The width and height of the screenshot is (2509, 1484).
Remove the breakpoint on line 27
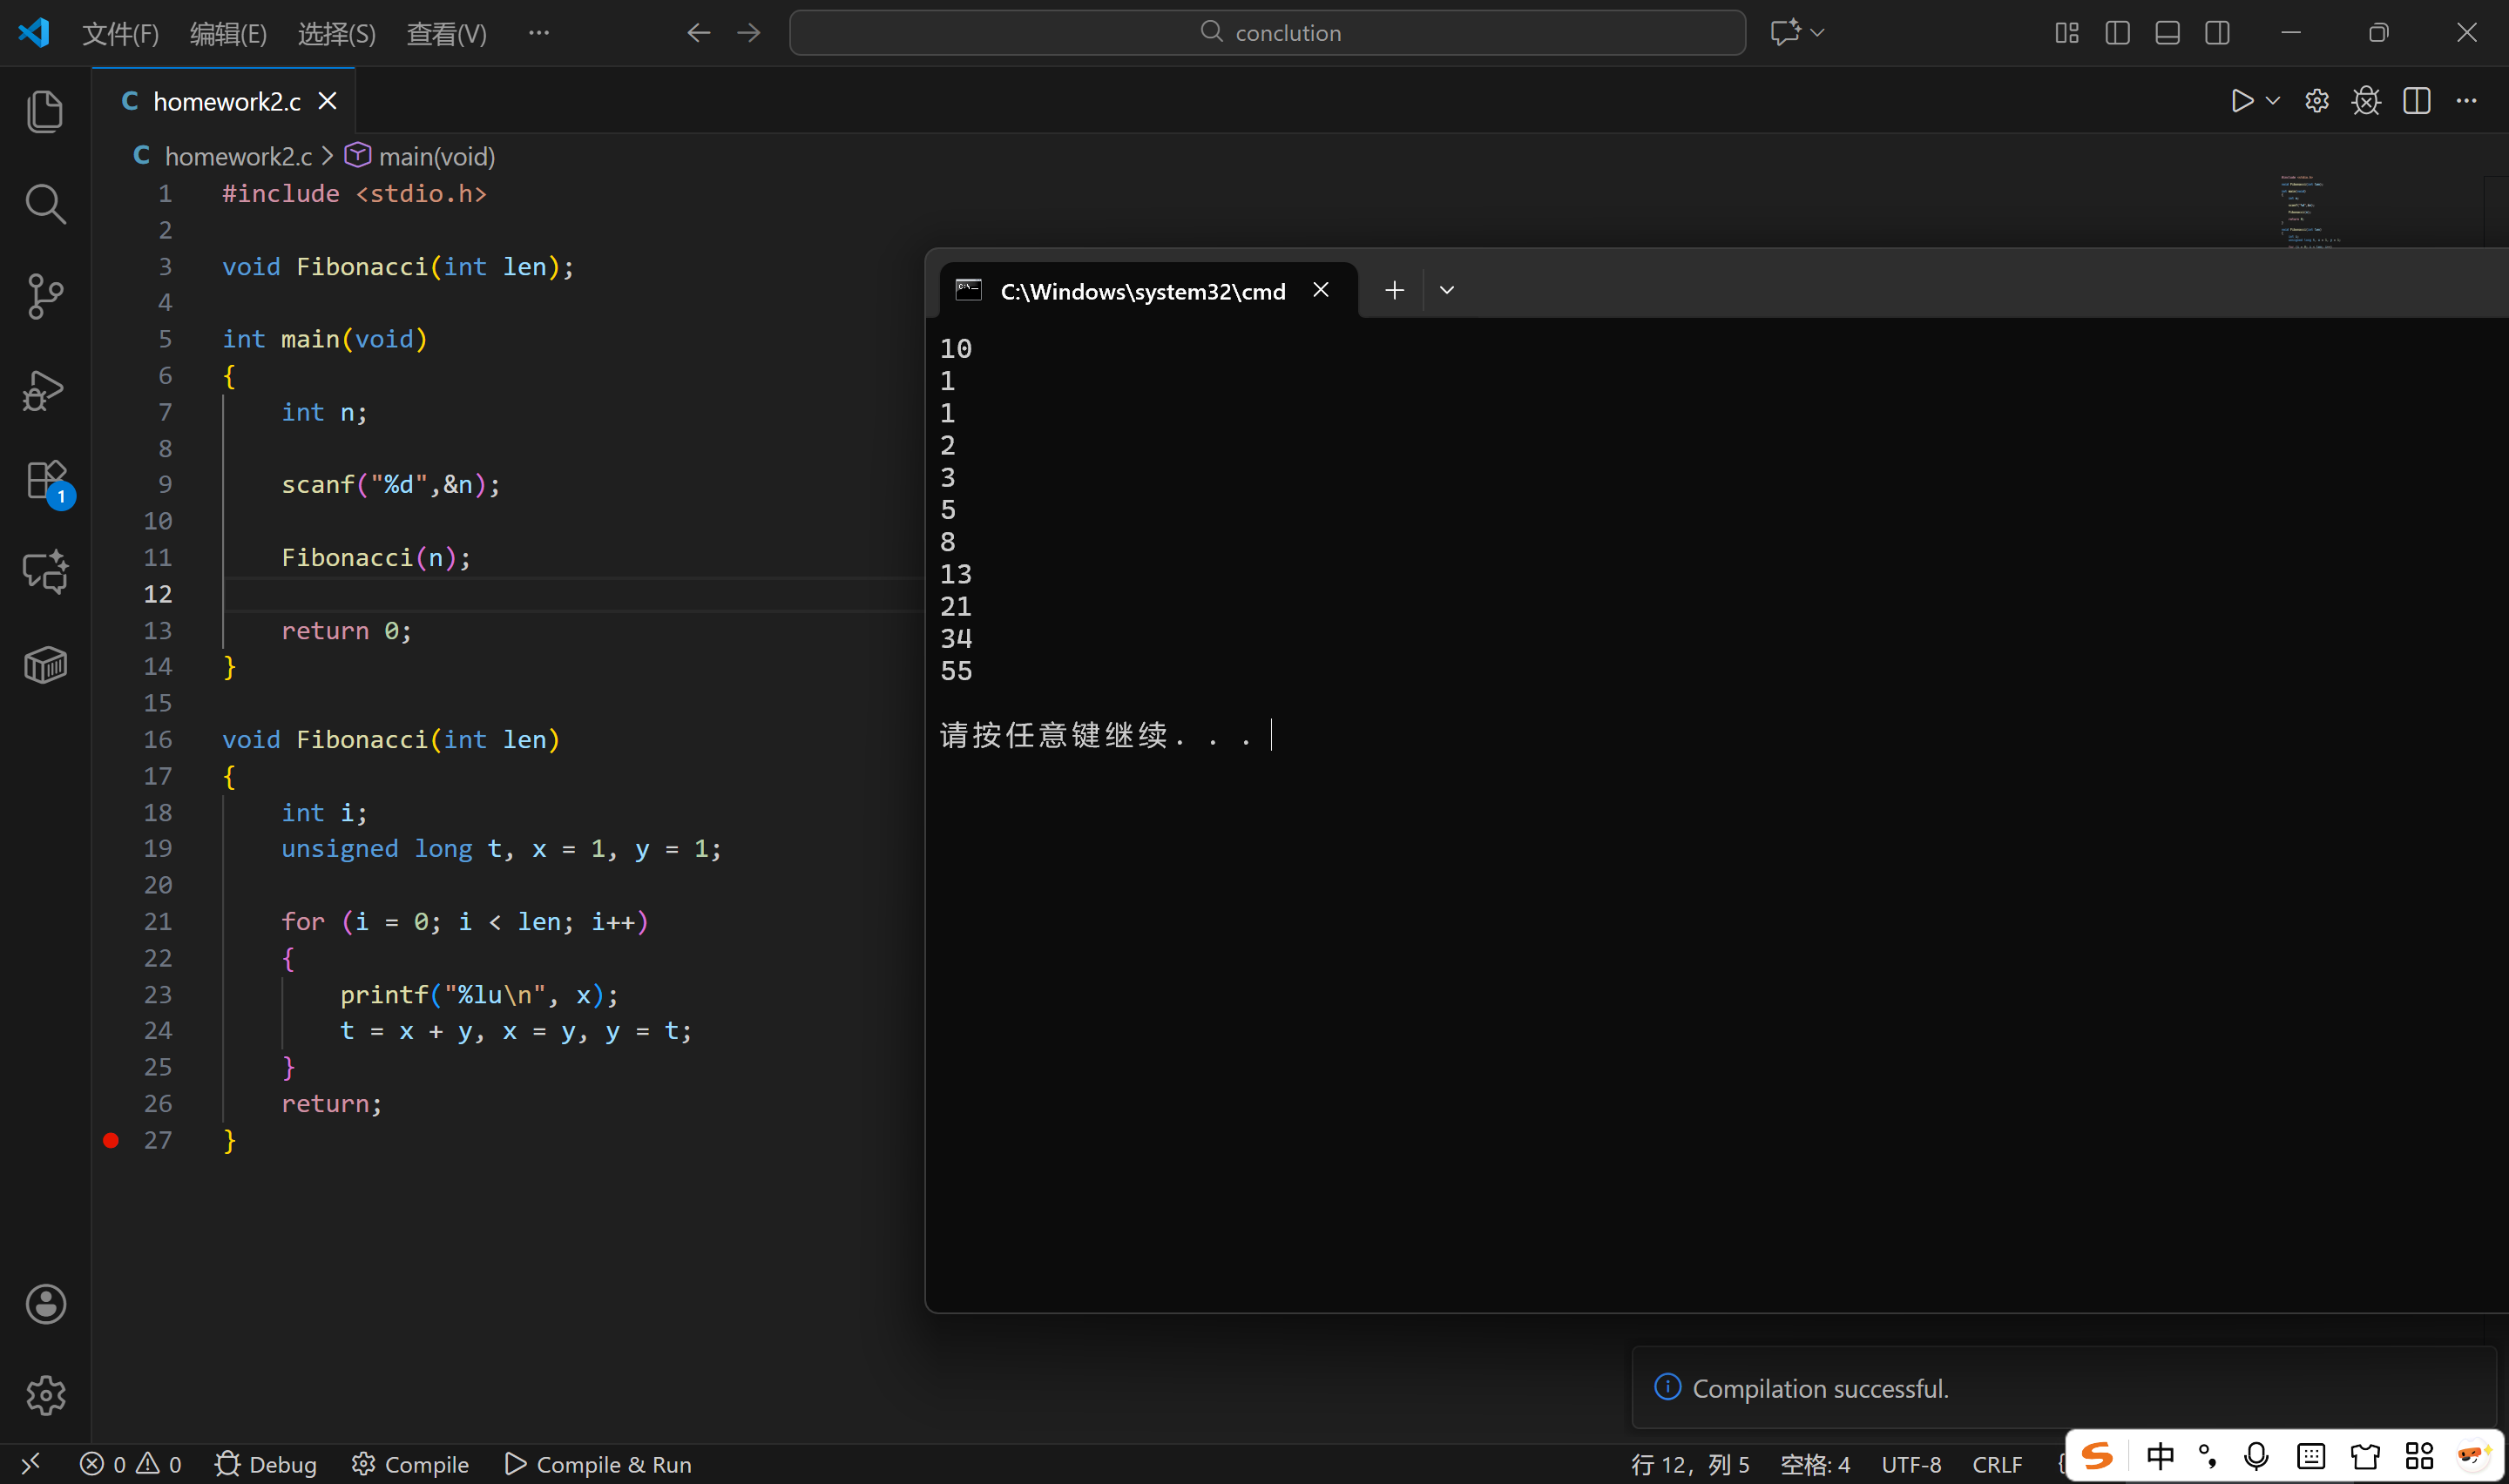111,1140
